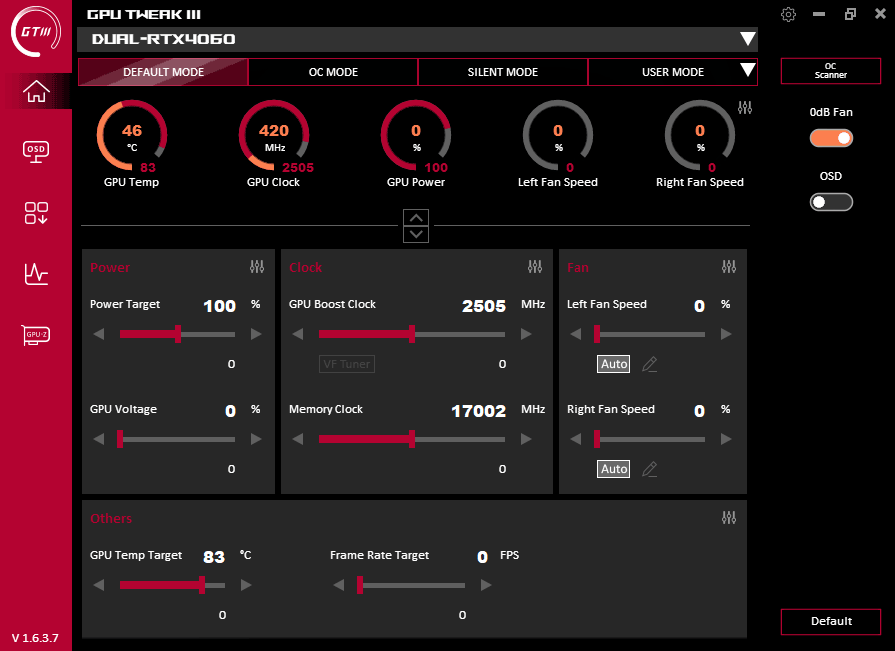Click Power Target value 100

pos(220,306)
